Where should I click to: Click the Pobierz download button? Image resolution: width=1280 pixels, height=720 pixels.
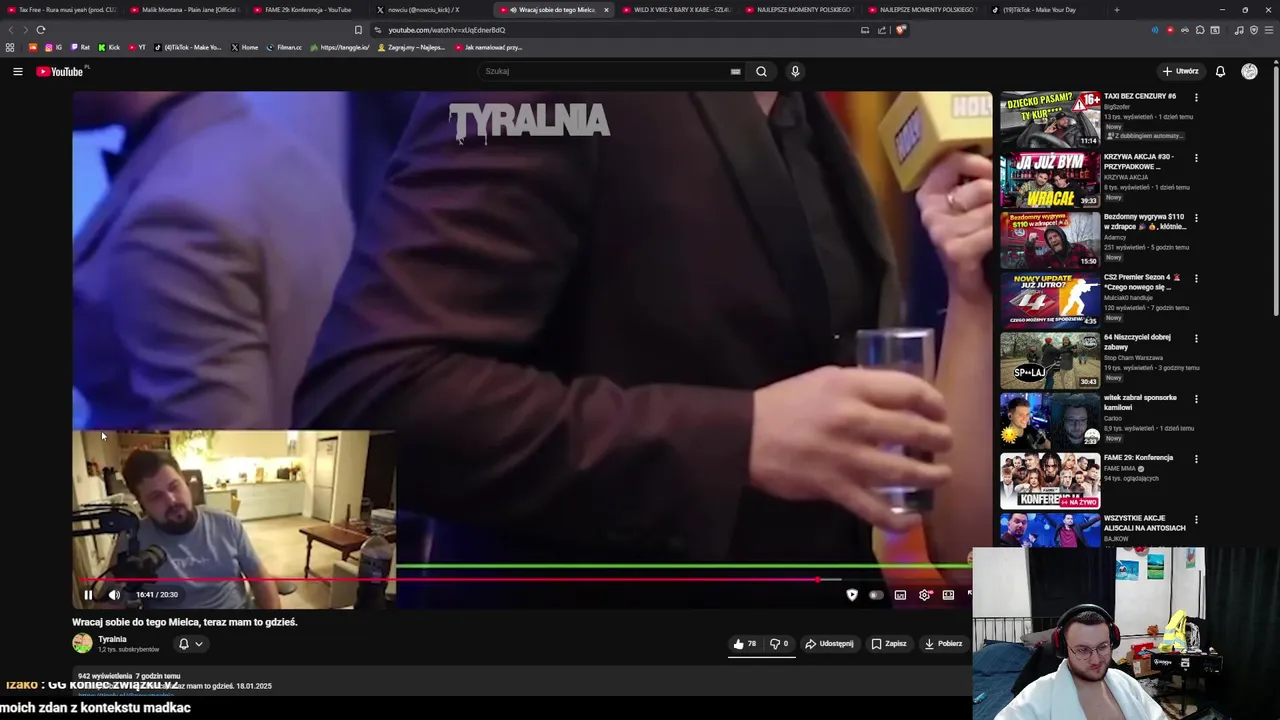pos(943,644)
